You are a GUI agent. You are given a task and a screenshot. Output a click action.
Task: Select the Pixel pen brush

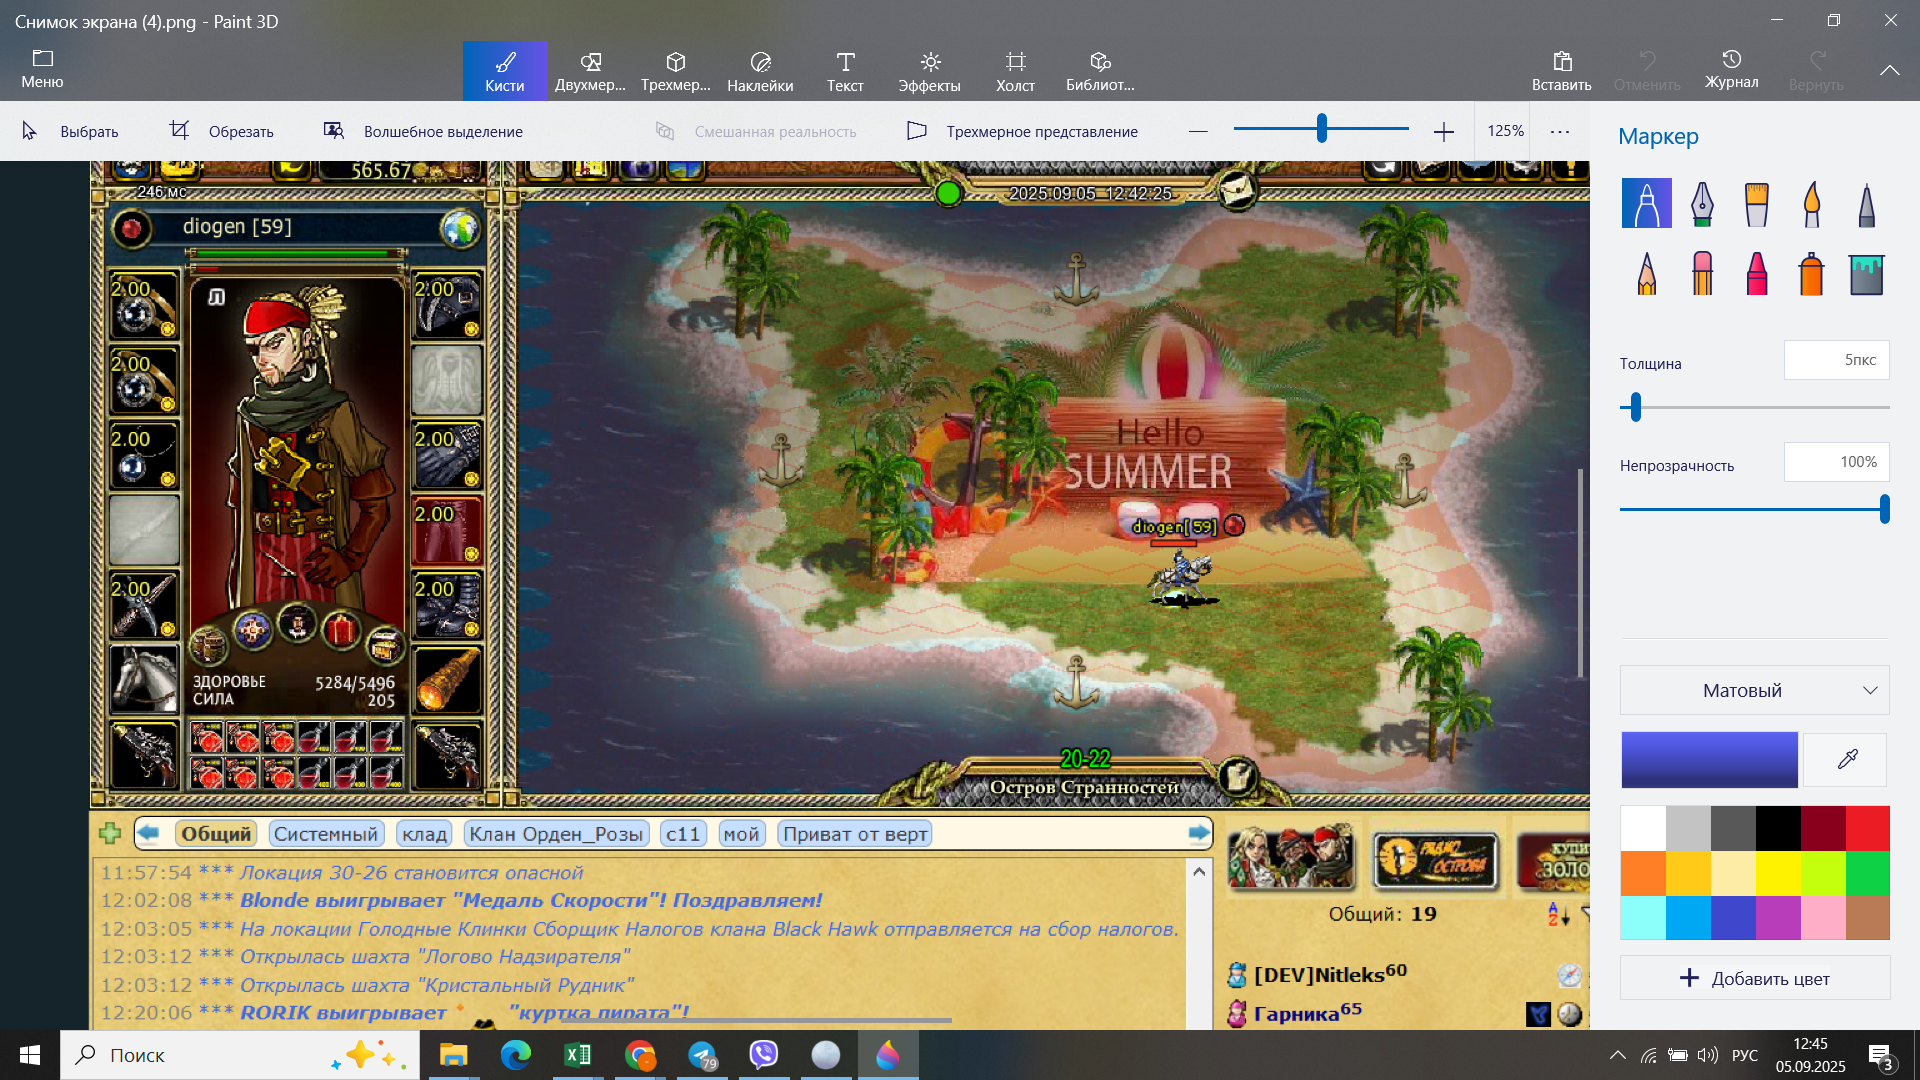tap(1866, 204)
